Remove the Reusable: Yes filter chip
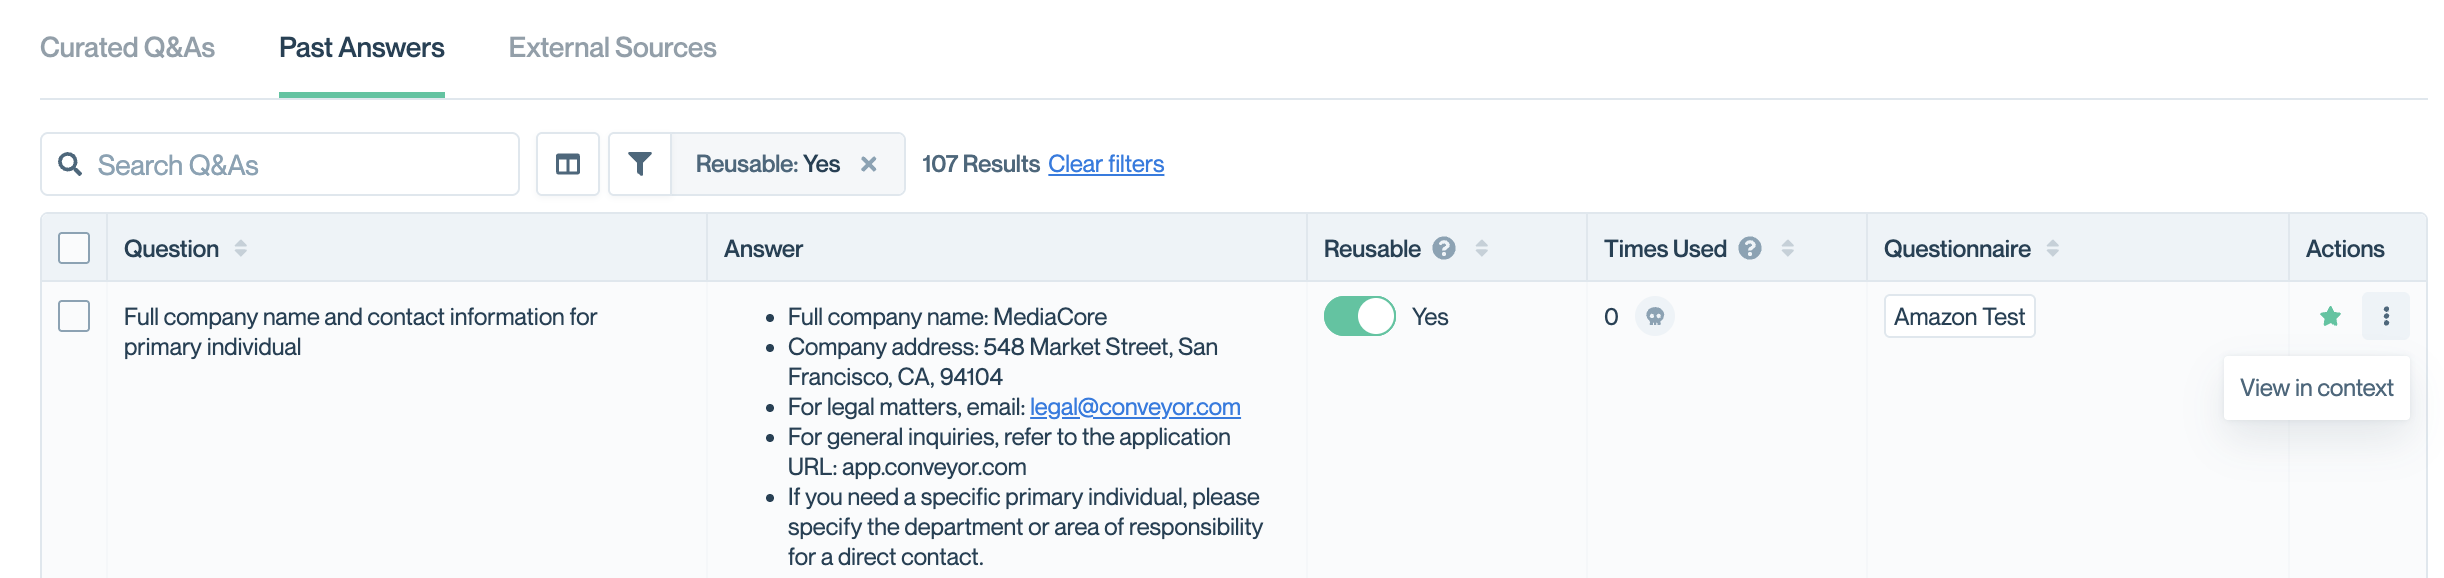The height and width of the screenshot is (578, 2444). tap(869, 164)
